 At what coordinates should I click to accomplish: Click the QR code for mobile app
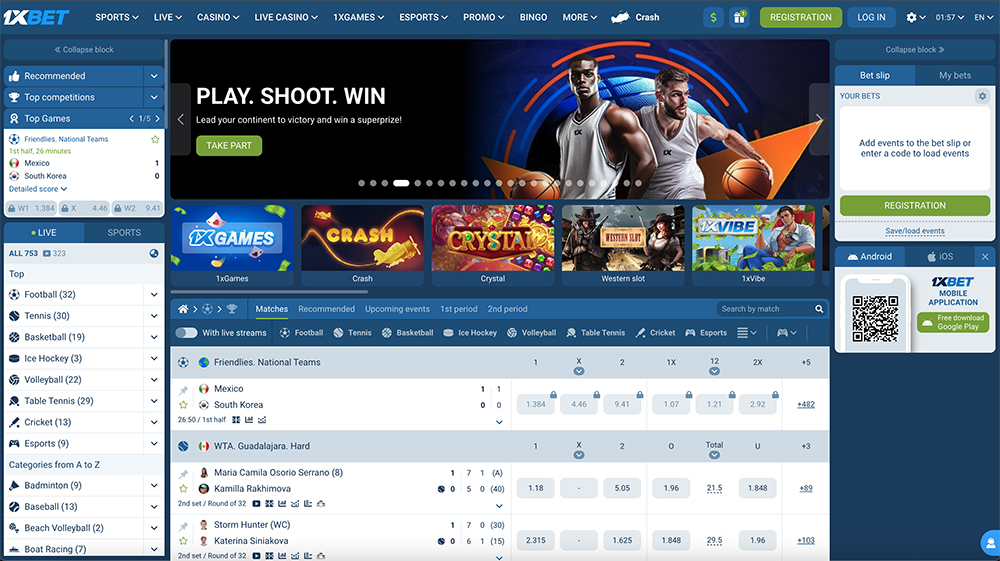point(875,318)
